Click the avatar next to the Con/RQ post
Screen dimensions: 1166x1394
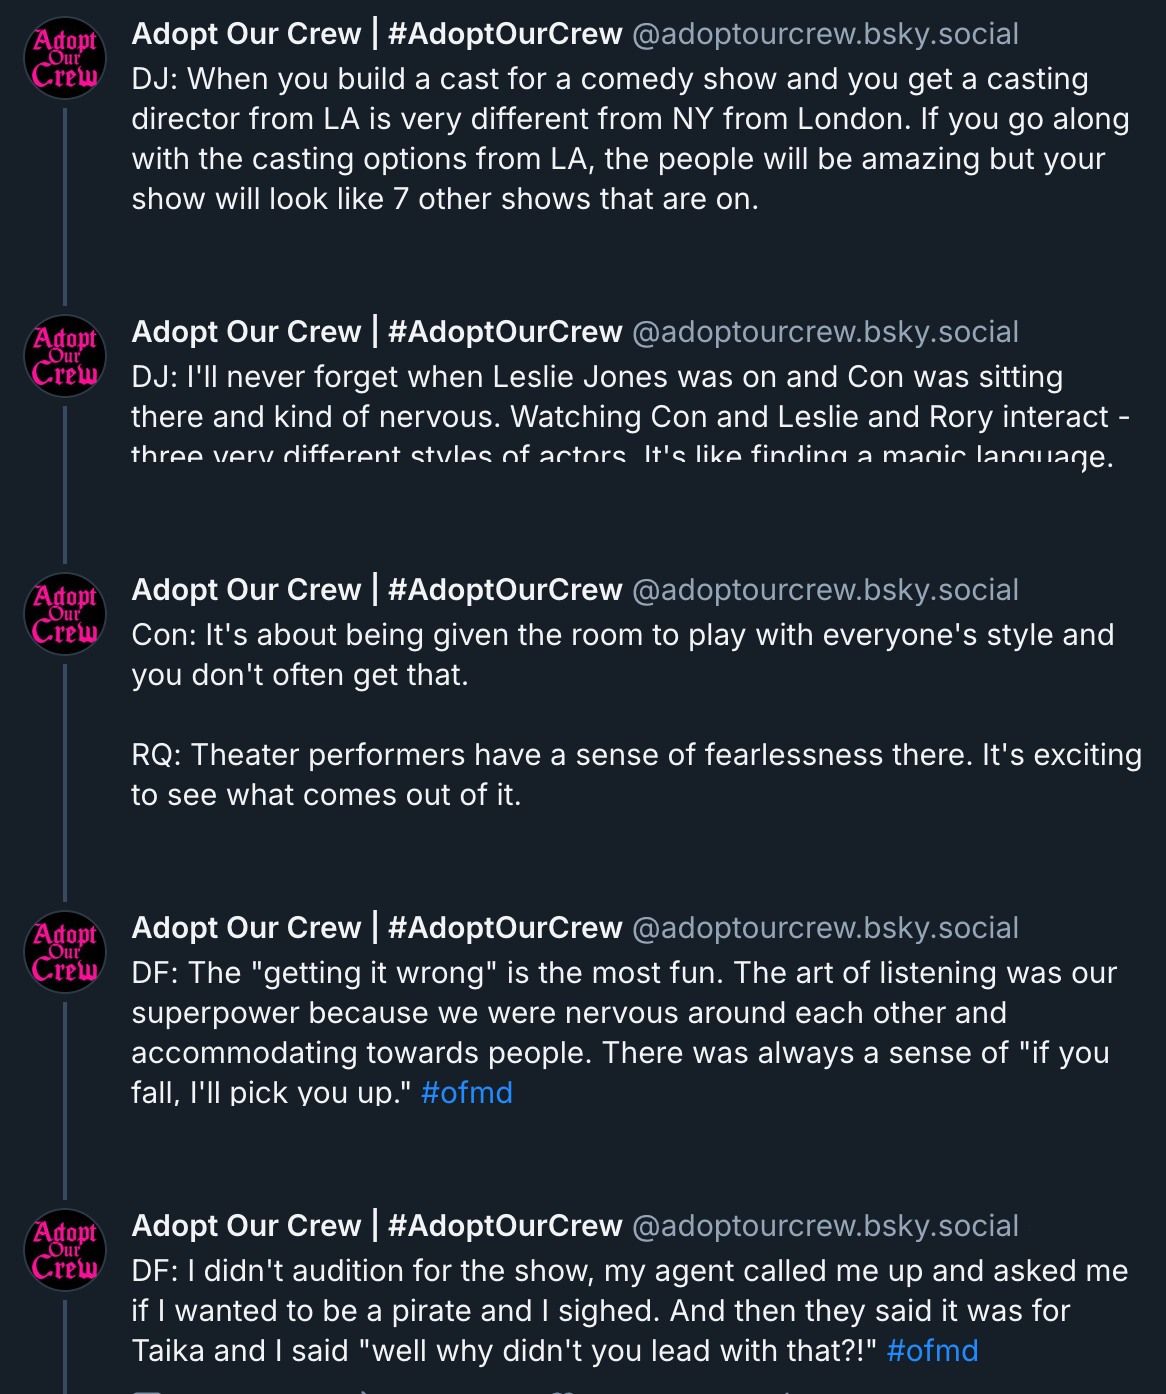65,614
